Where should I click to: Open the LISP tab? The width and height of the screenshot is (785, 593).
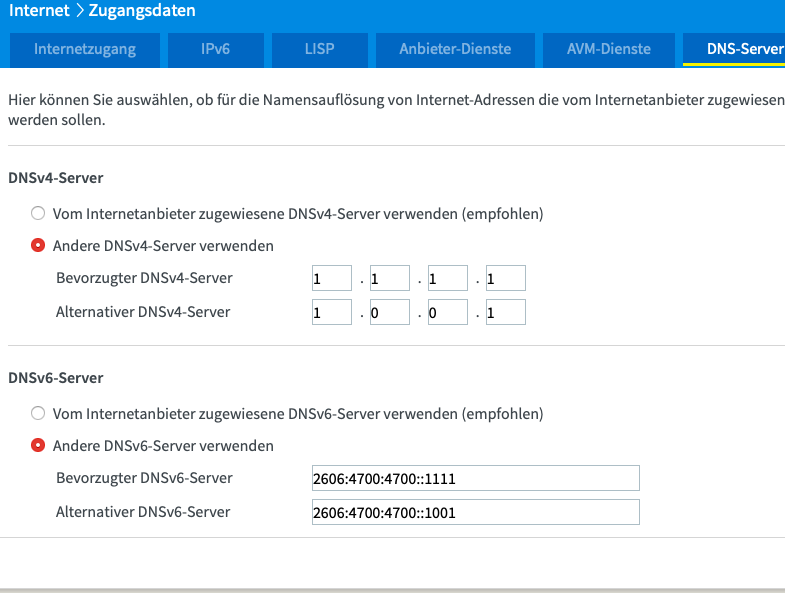coord(320,50)
